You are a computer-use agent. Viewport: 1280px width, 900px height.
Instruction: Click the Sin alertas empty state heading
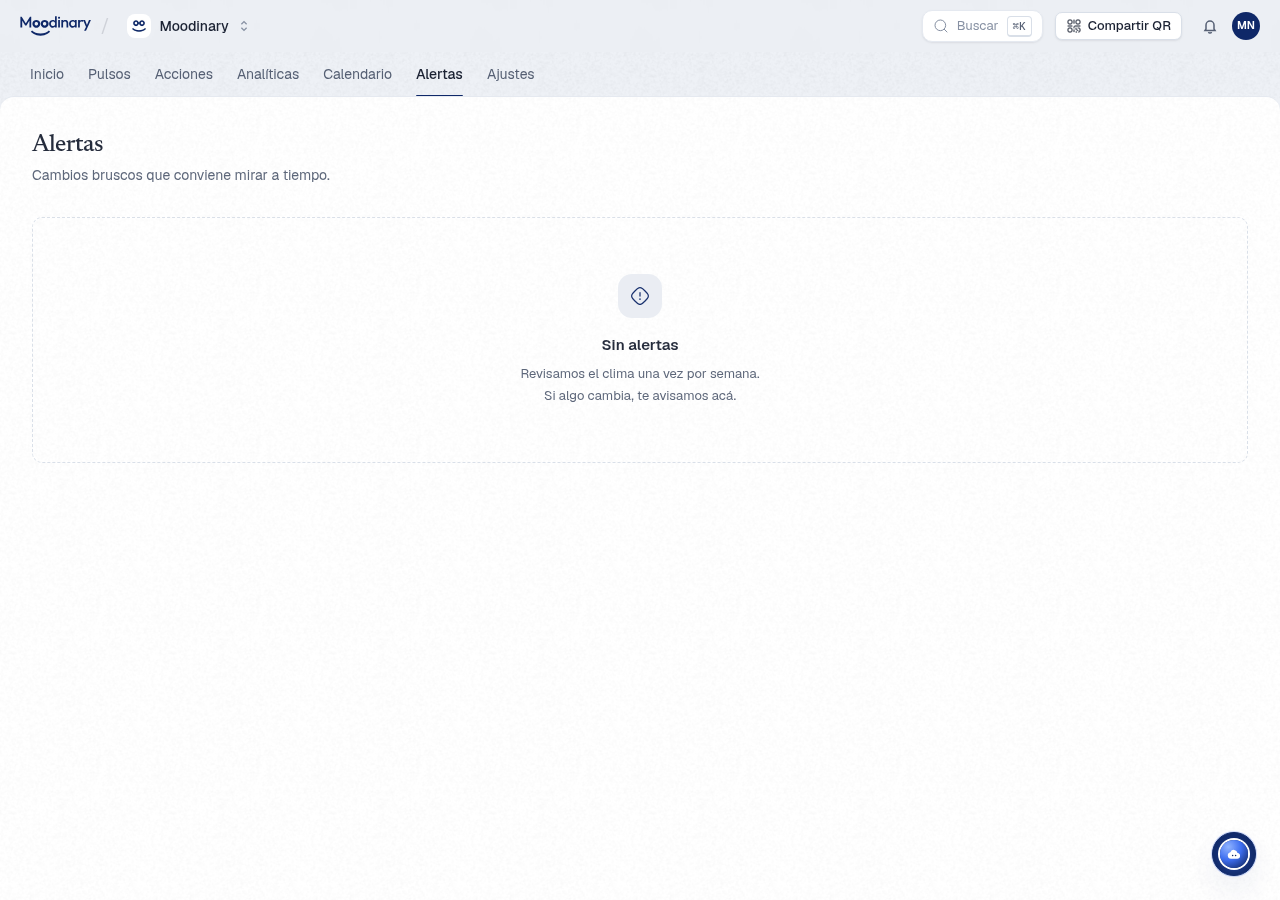[x=640, y=345]
